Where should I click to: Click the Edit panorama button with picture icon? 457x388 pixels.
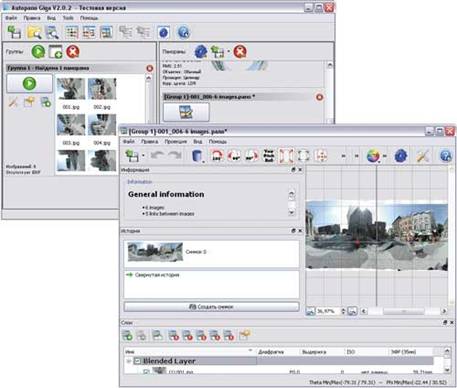tap(186, 112)
